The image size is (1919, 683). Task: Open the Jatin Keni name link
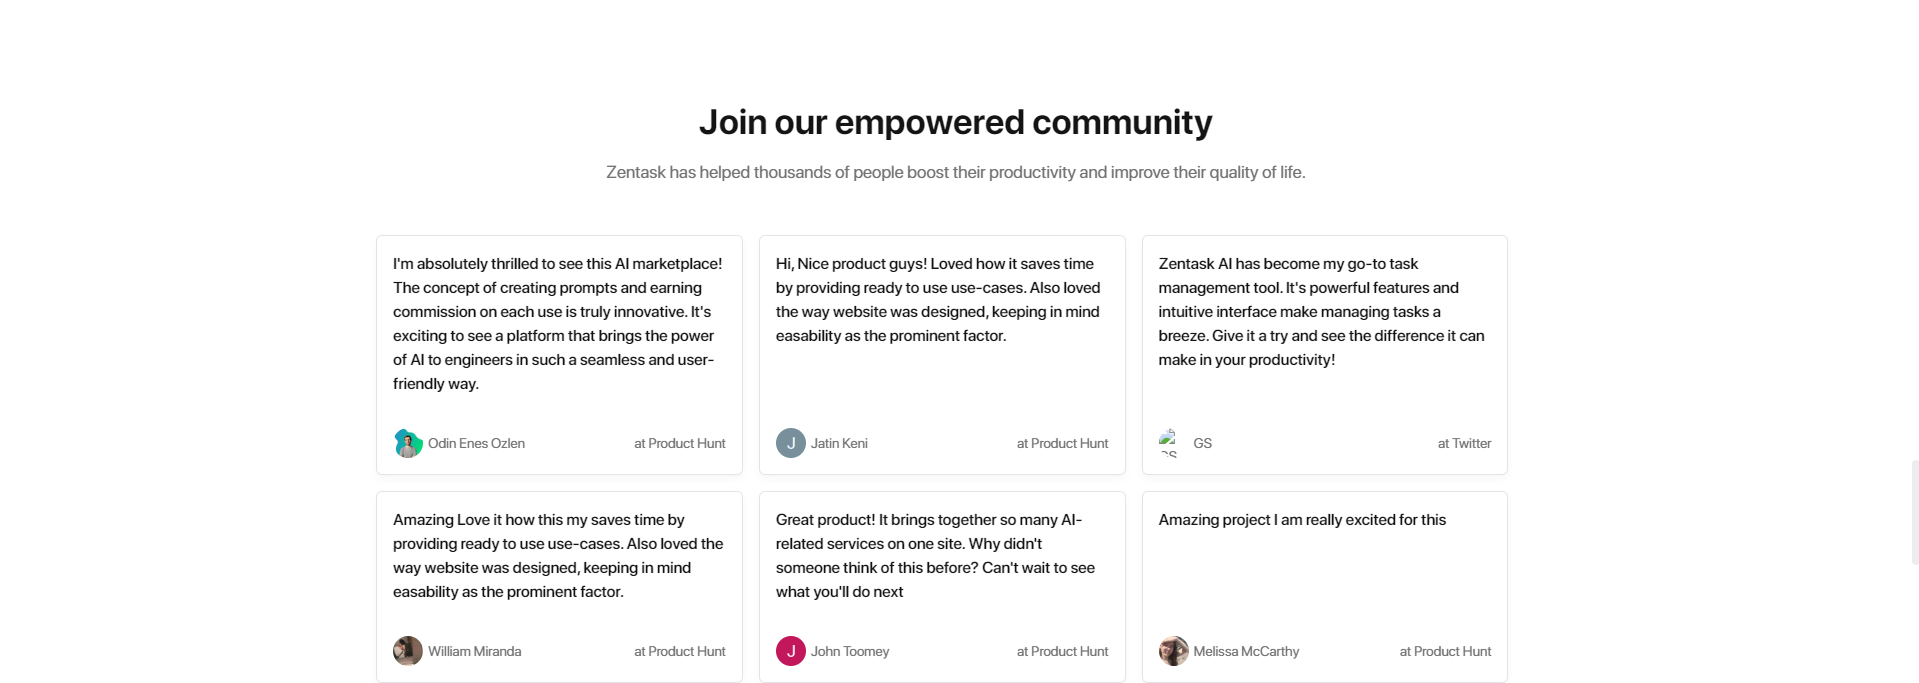[x=839, y=443]
